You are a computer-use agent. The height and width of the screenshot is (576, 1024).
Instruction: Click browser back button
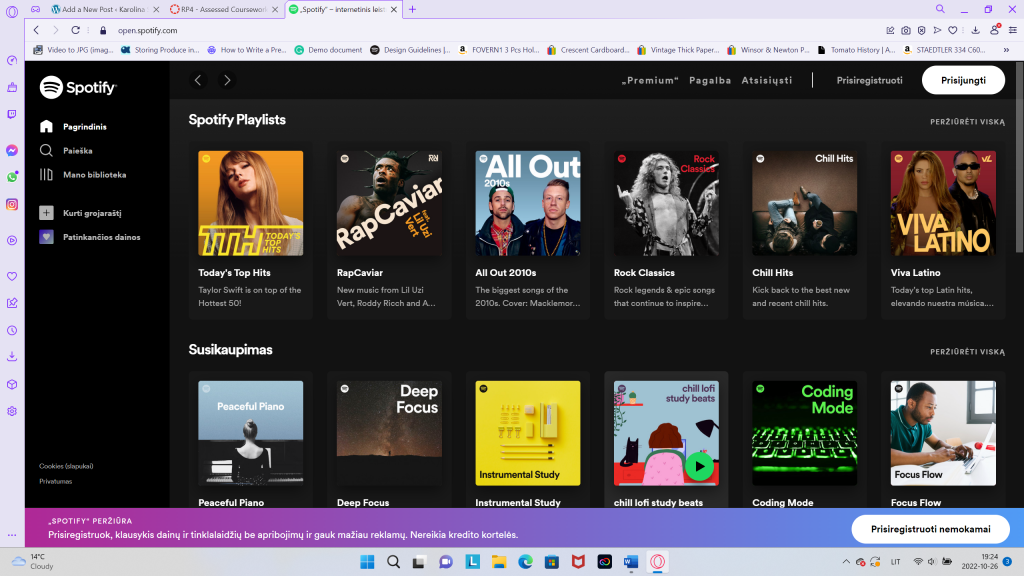tap(37, 30)
